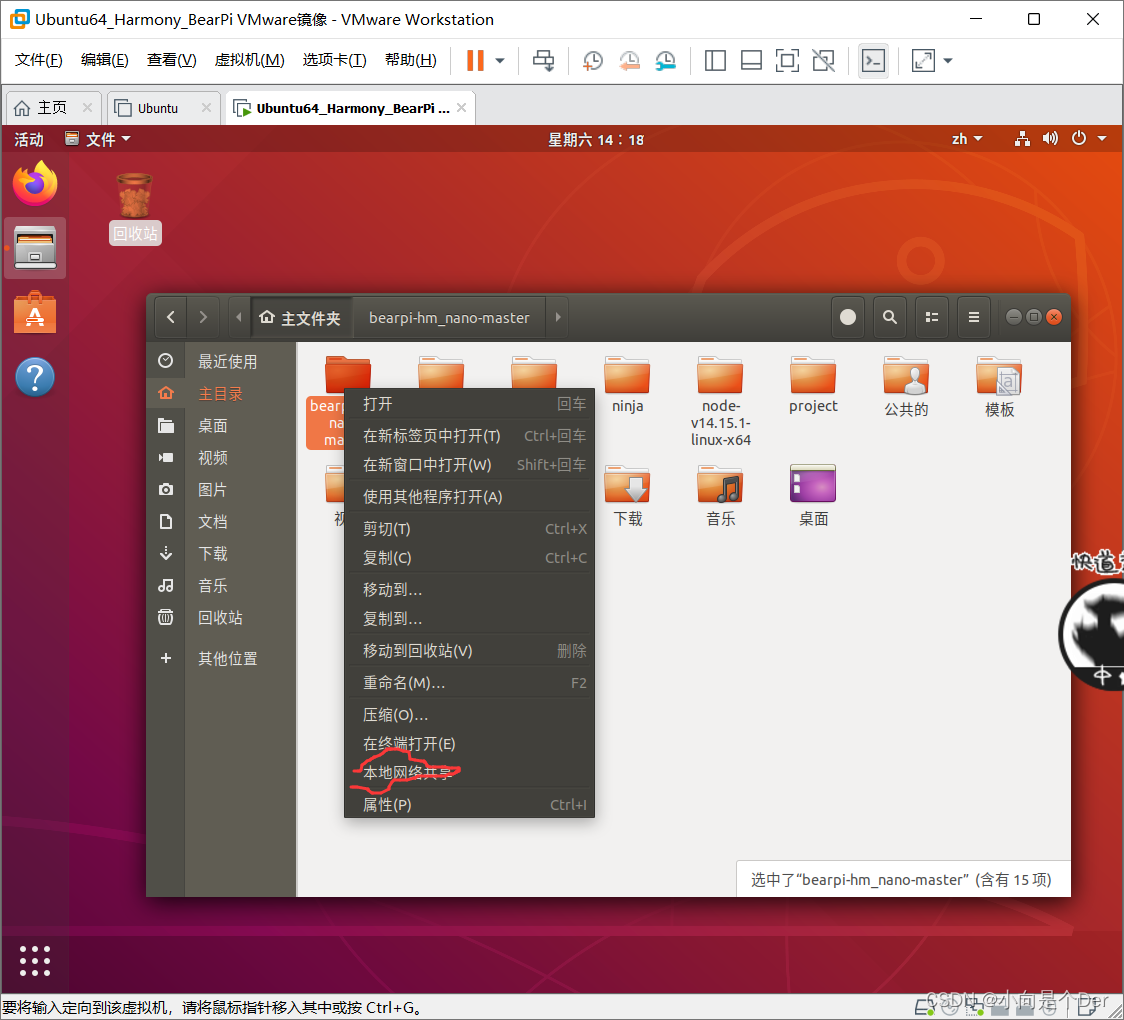Open the VMware snapshot manager icon
The height and width of the screenshot is (1020, 1124).
[665, 61]
